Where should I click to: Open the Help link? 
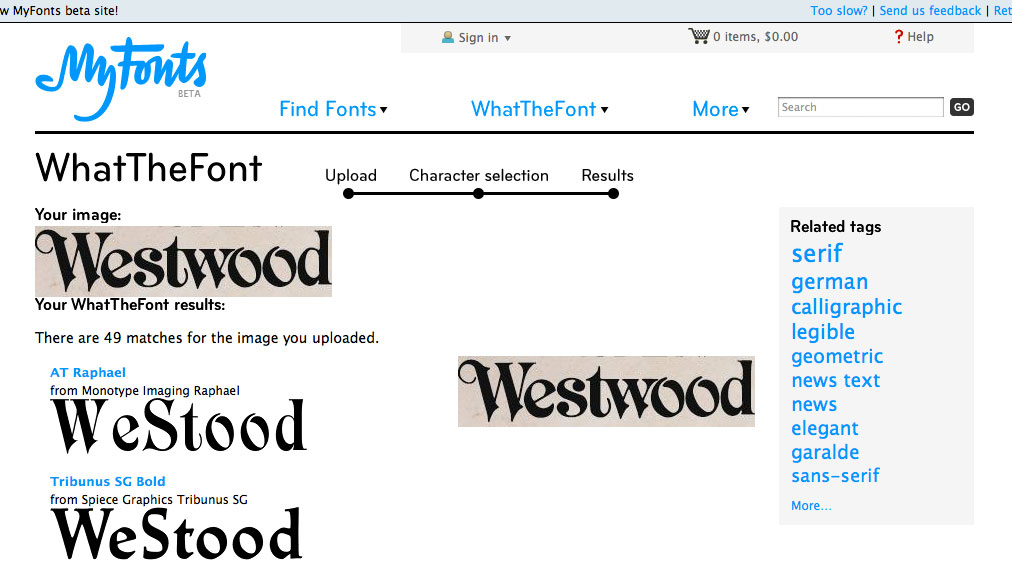[x=920, y=37]
